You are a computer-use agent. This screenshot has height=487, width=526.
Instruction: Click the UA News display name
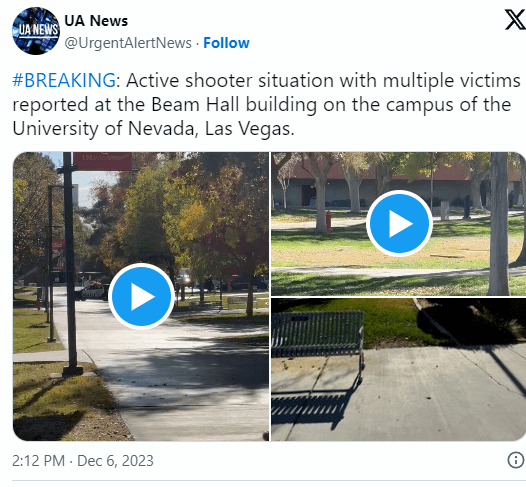point(96,21)
